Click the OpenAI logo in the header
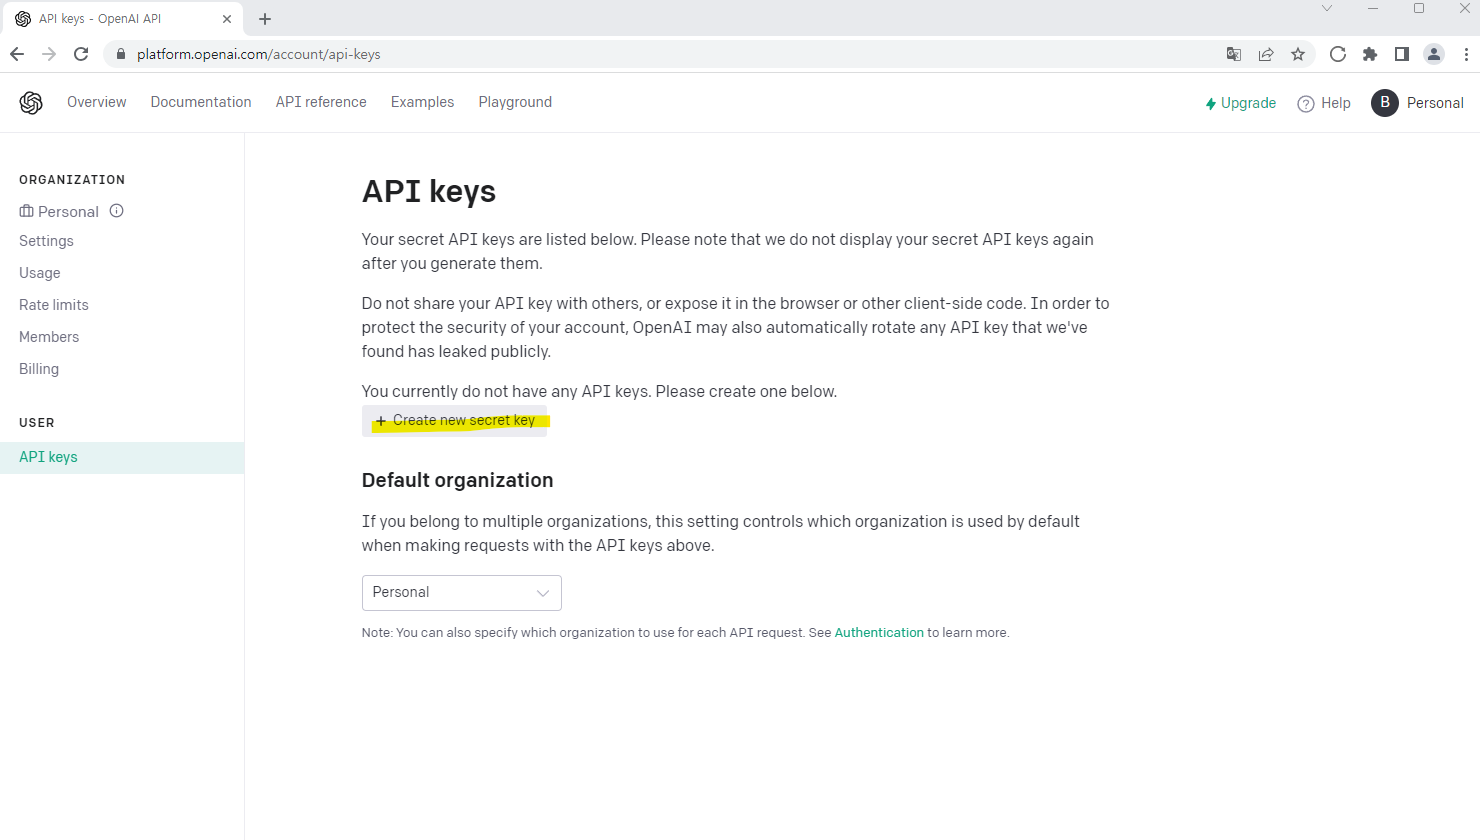Image resolution: width=1480 pixels, height=840 pixels. point(31,102)
